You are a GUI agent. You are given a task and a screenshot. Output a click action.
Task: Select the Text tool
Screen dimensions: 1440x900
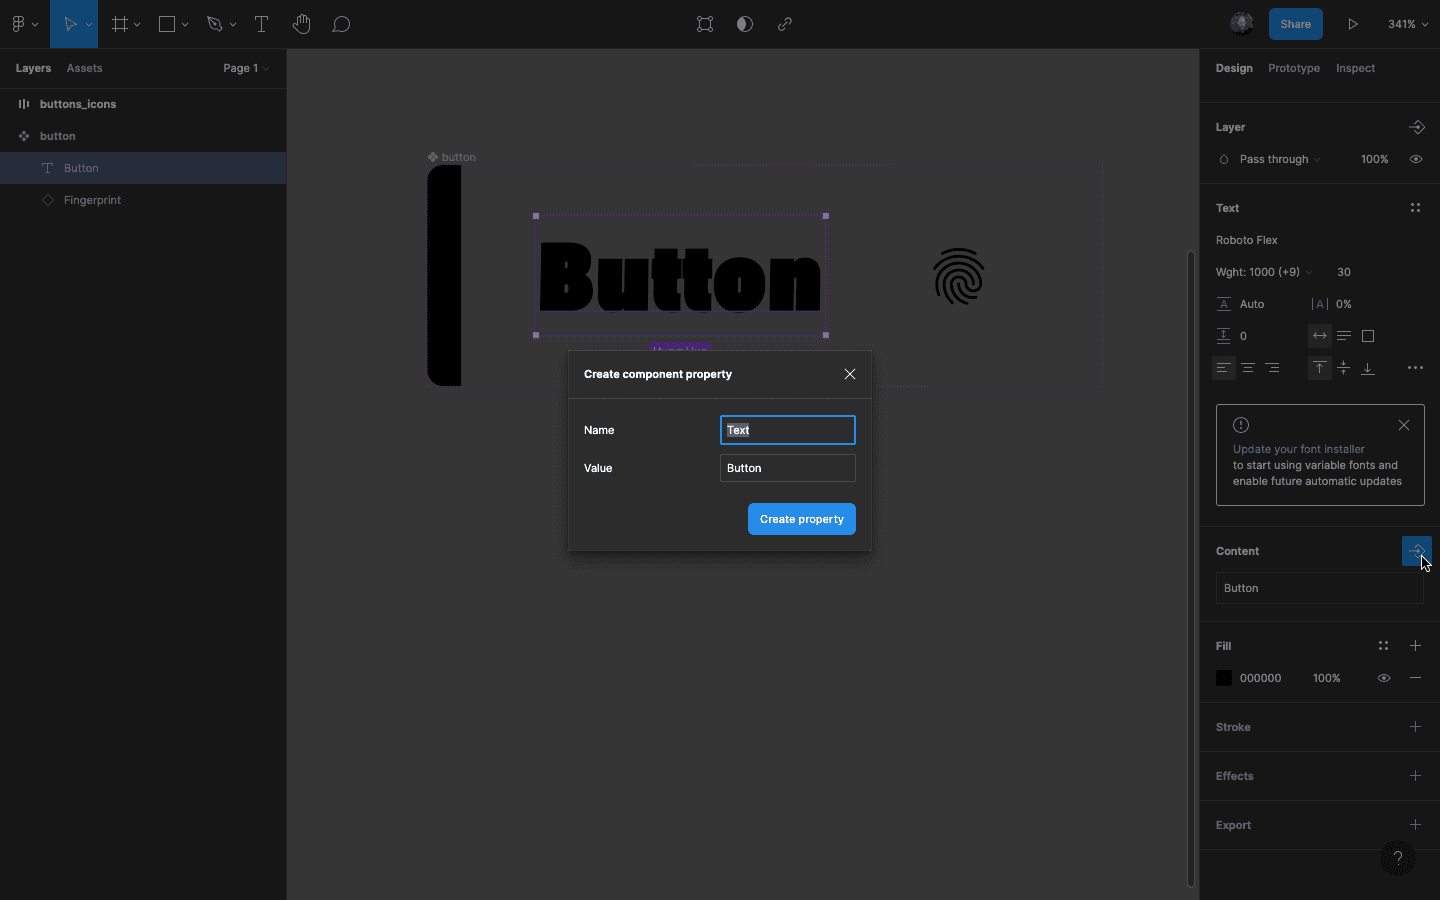261,24
